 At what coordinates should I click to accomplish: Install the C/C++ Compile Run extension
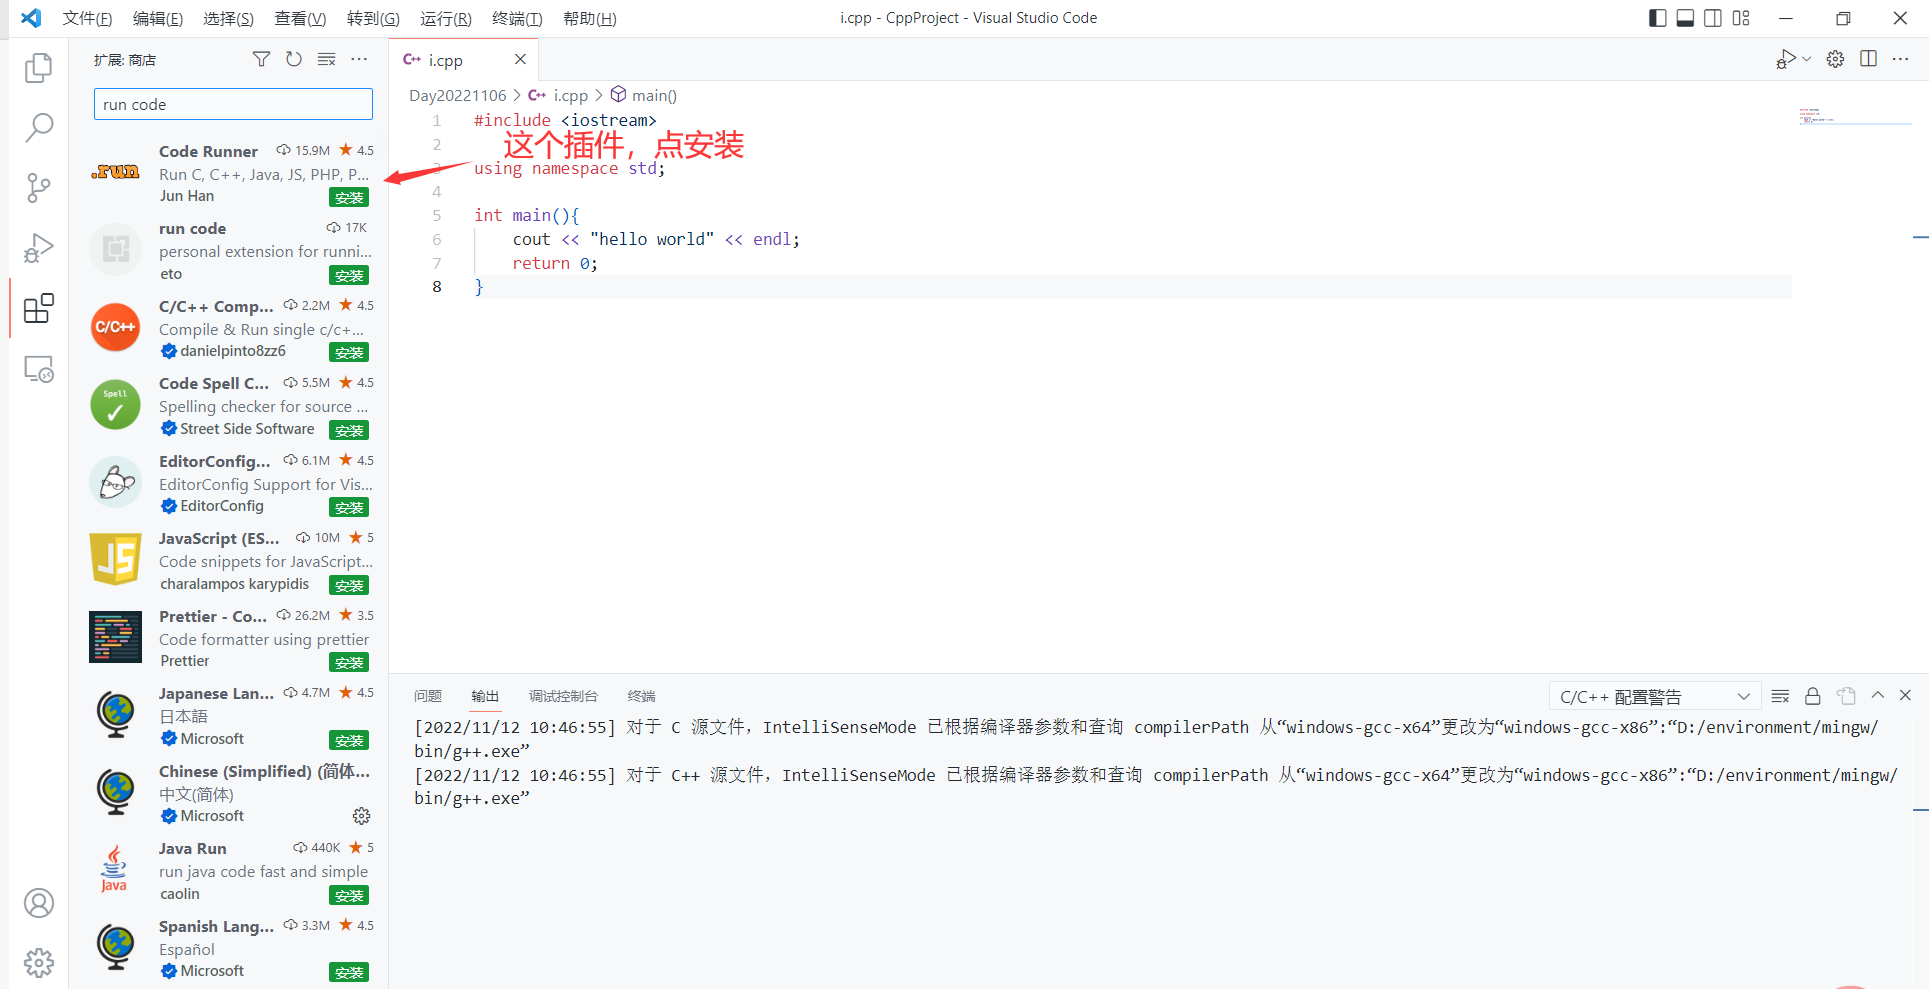(x=349, y=352)
